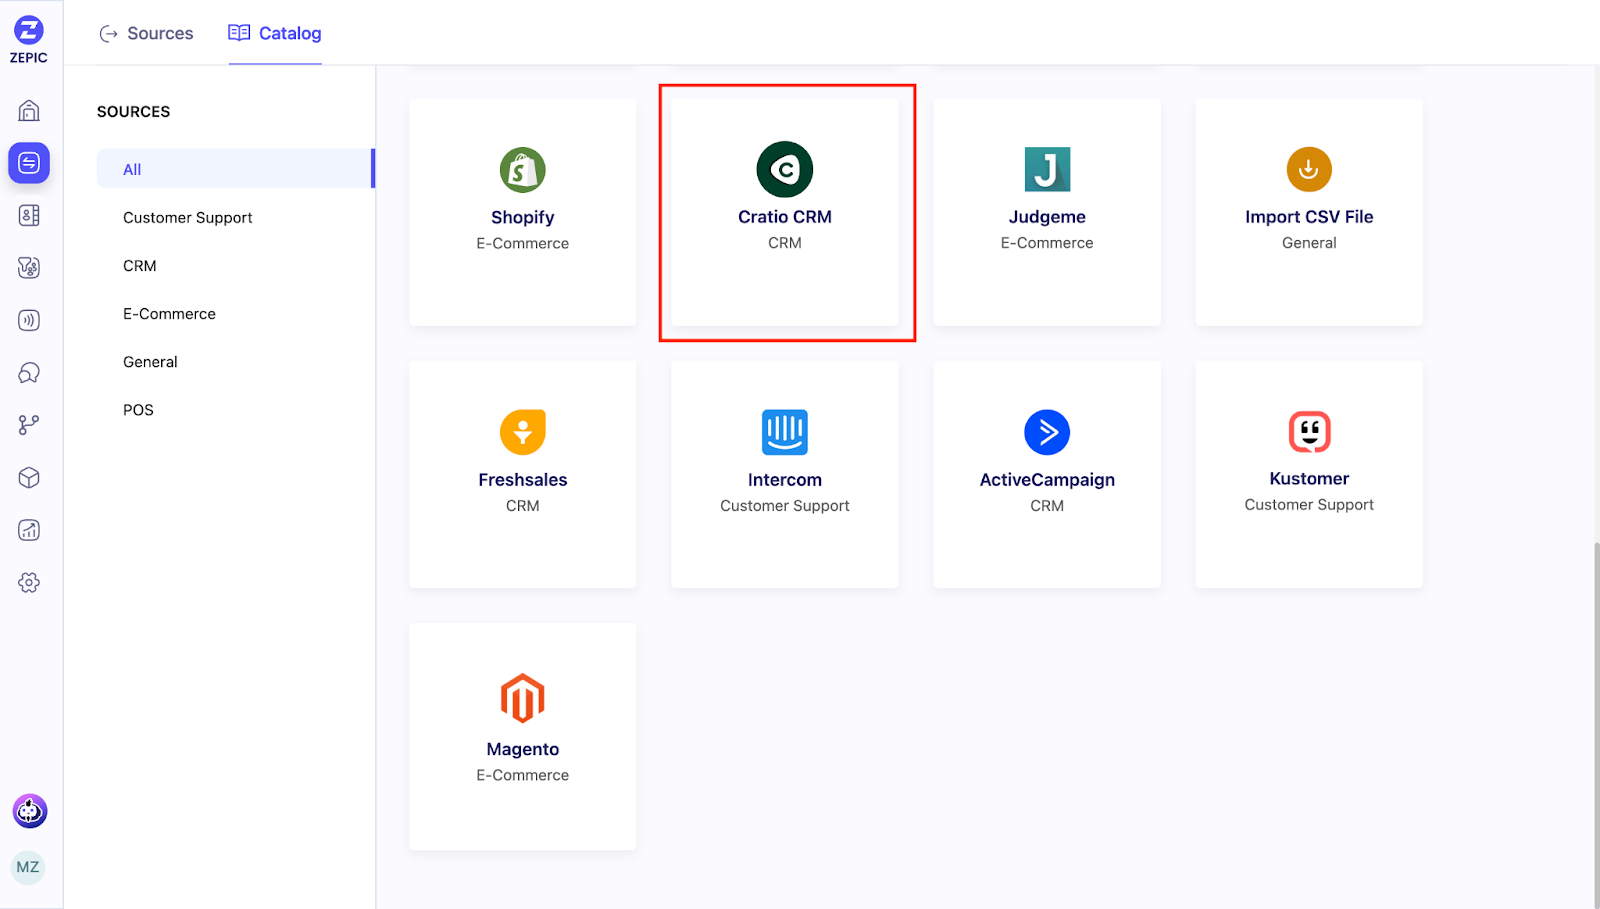Viewport: 1600px width, 909px height.
Task: Click the Import CSV File download icon
Action: pos(1309,169)
